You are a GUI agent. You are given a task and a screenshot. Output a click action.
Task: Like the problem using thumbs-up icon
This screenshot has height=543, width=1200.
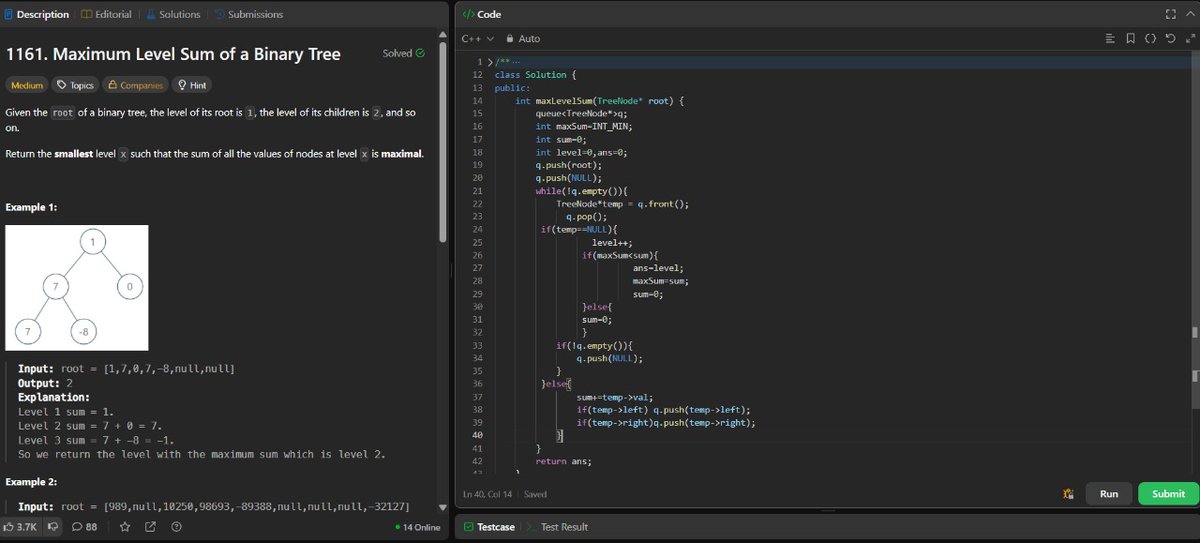tap(9, 527)
